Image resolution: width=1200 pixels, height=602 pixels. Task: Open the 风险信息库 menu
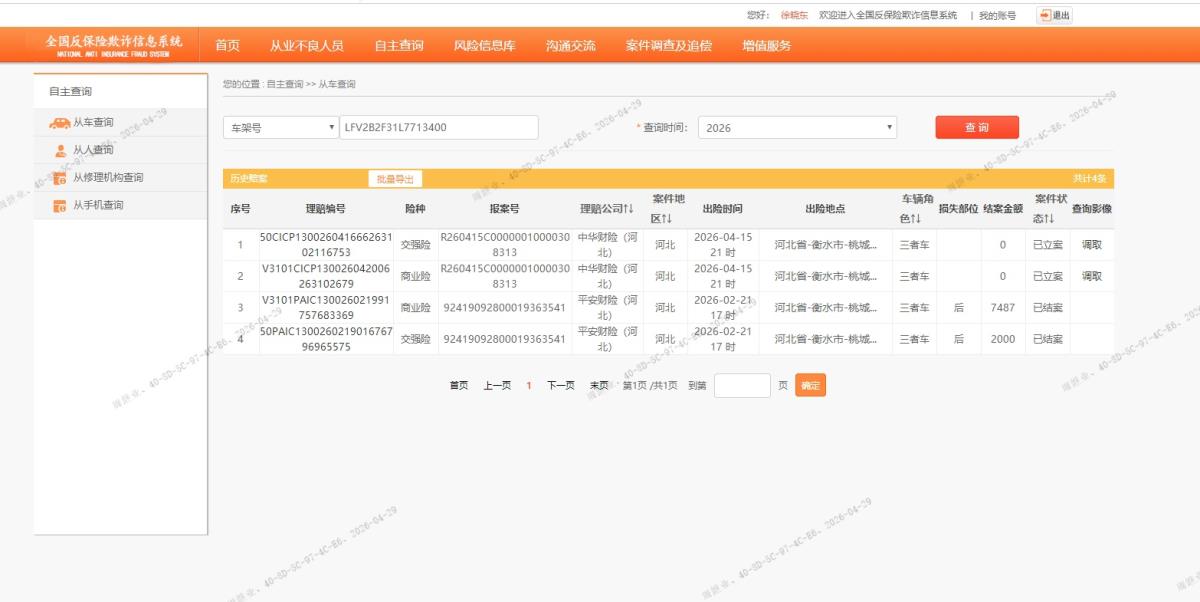[x=484, y=46]
